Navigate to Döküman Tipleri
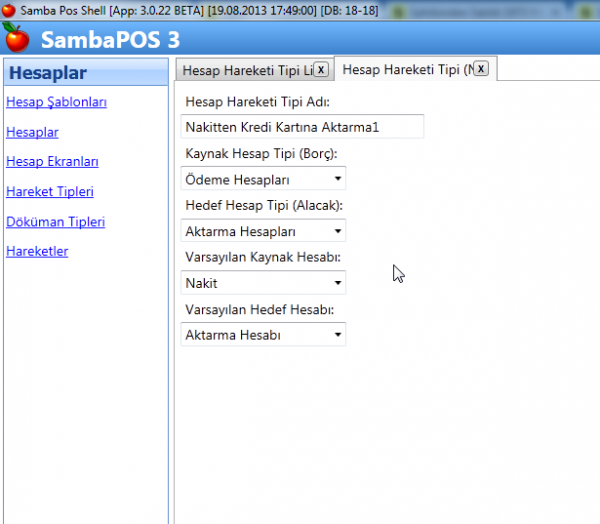This screenshot has height=524, width=600. tap(55, 222)
